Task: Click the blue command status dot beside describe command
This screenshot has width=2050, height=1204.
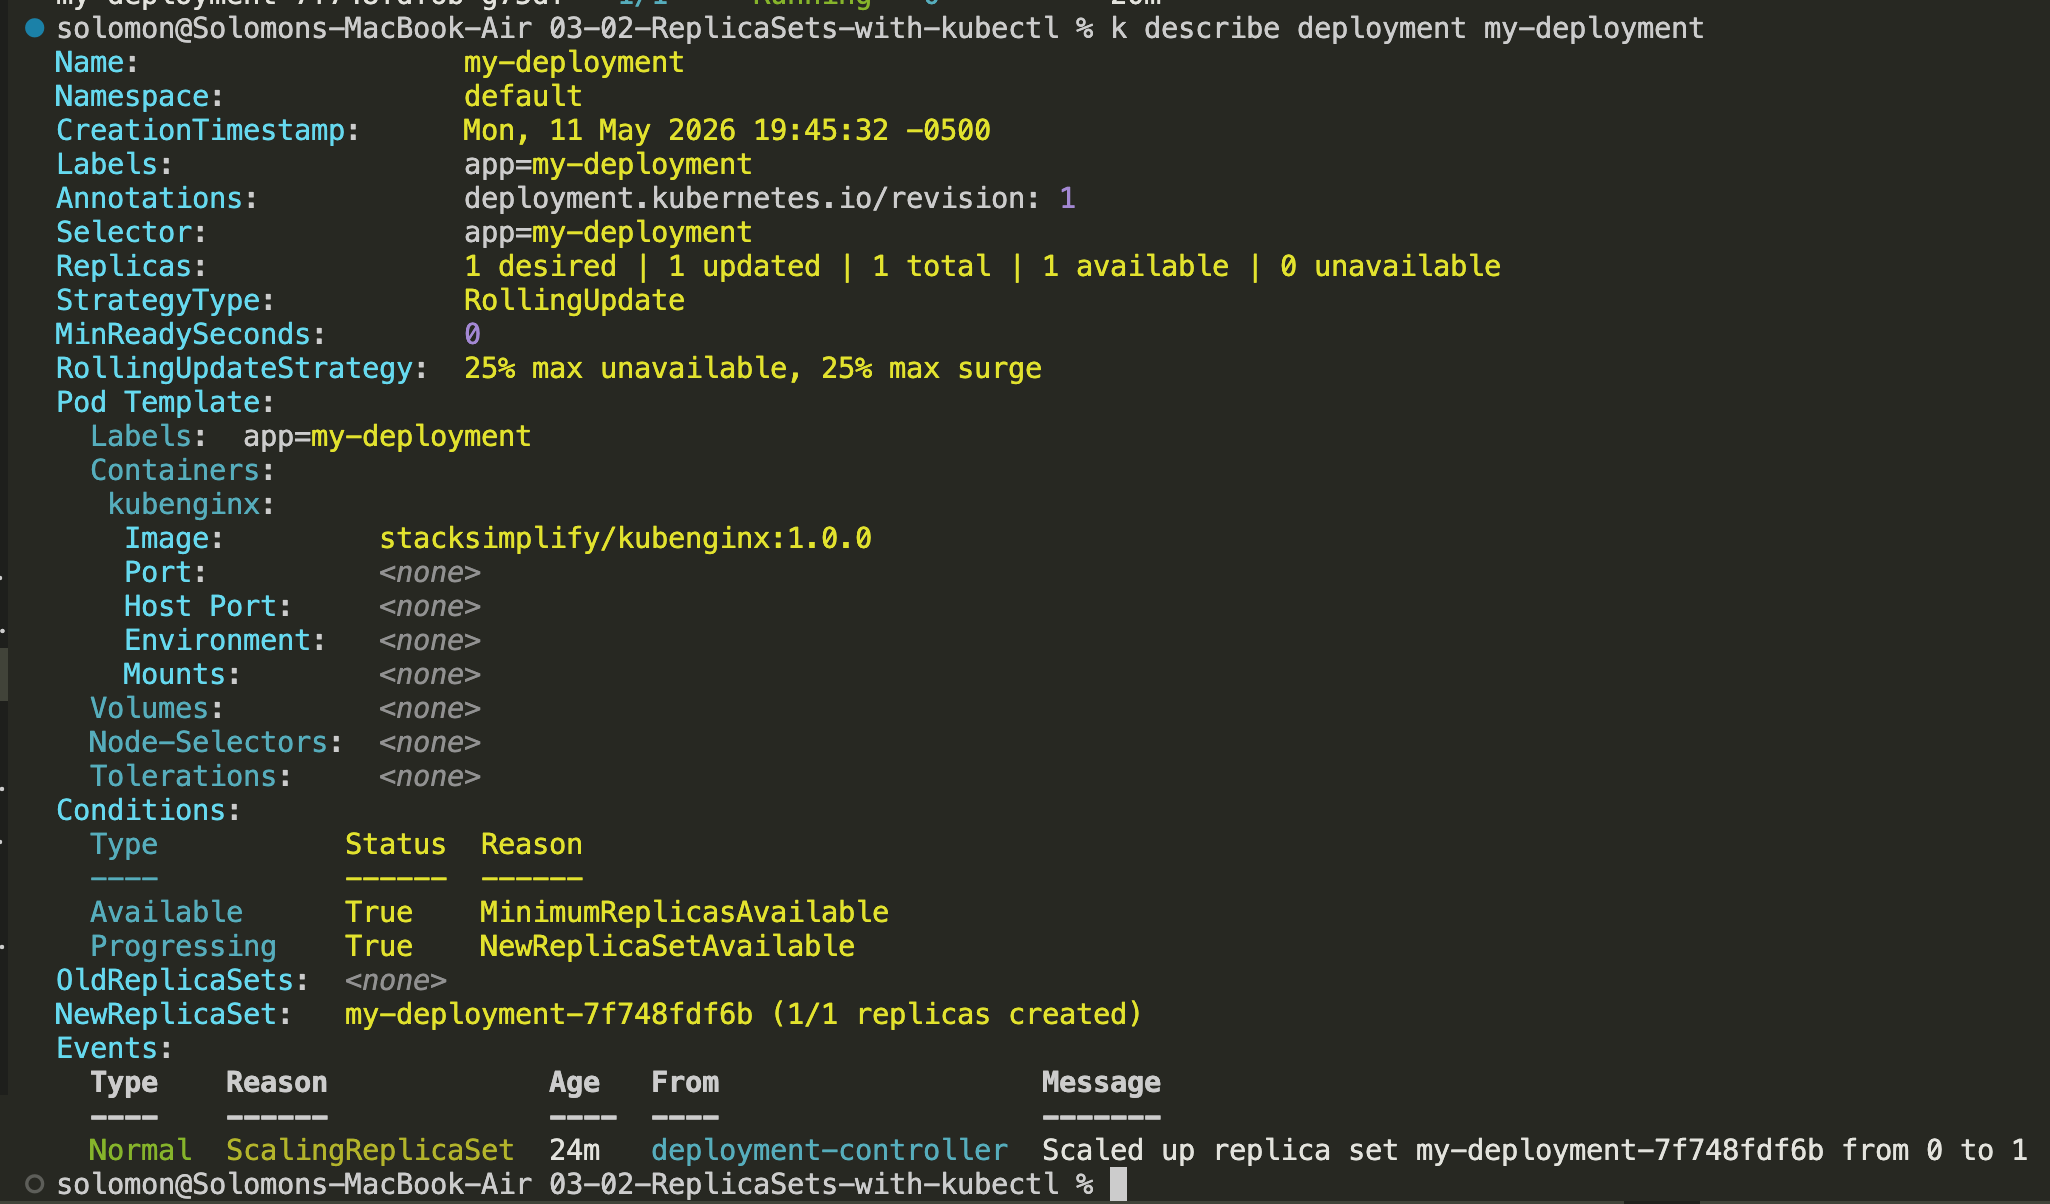Action: (35, 28)
